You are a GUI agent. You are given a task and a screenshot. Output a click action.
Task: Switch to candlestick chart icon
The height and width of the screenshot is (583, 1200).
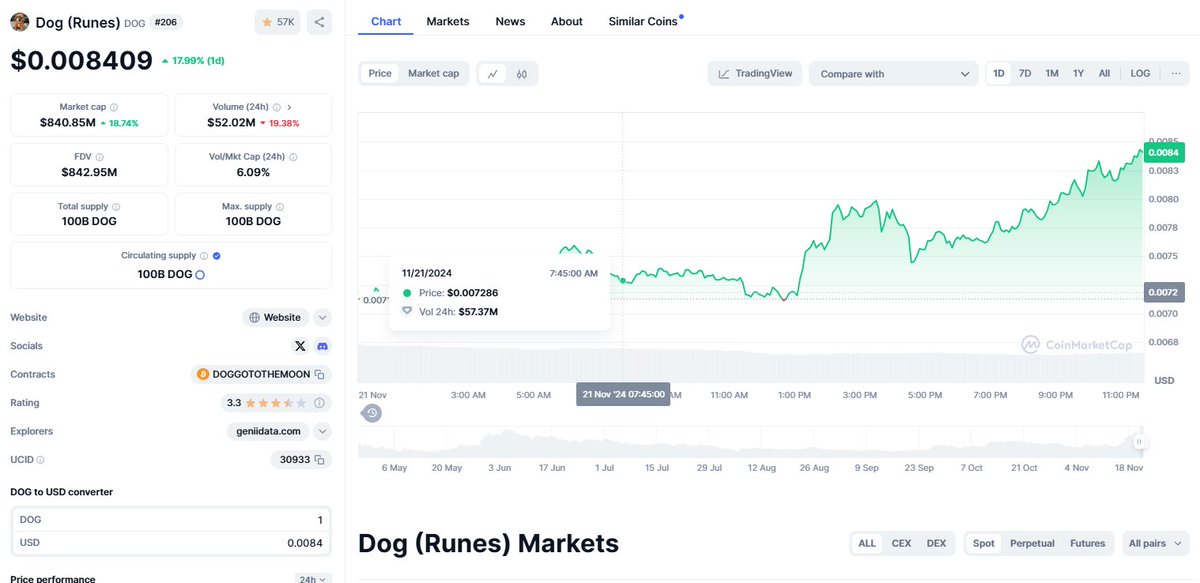(x=522, y=73)
